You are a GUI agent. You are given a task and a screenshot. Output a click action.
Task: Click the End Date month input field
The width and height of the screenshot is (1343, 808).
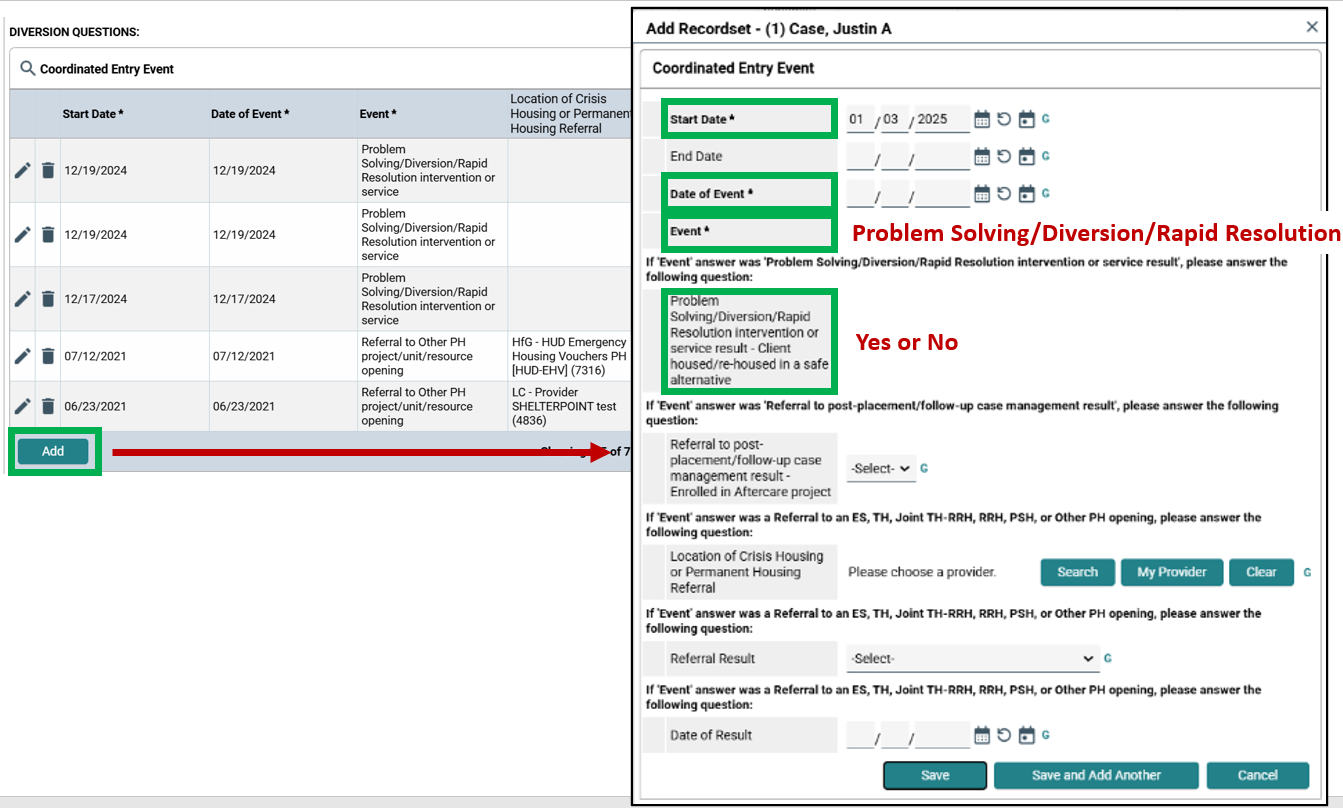pos(859,156)
